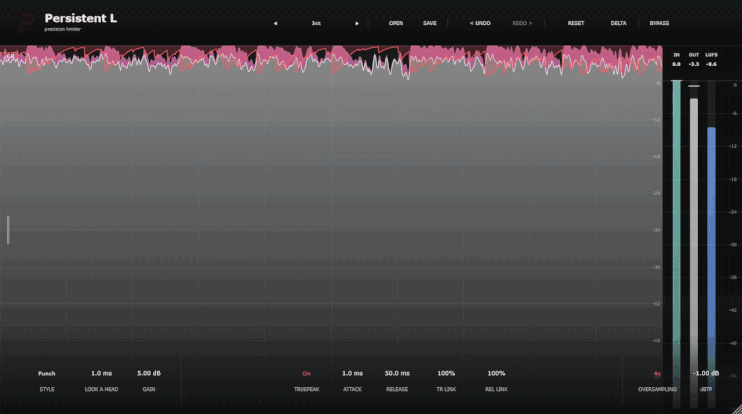The width and height of the screenshot is (742, 414).
Task: Click Open in the top bar
Action: [396, 23]
